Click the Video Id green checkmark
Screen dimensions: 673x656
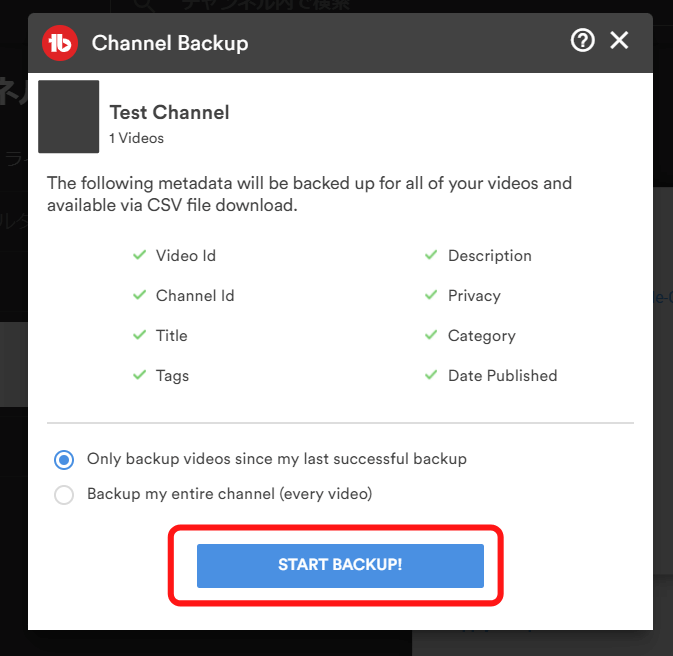coord(139,255)
